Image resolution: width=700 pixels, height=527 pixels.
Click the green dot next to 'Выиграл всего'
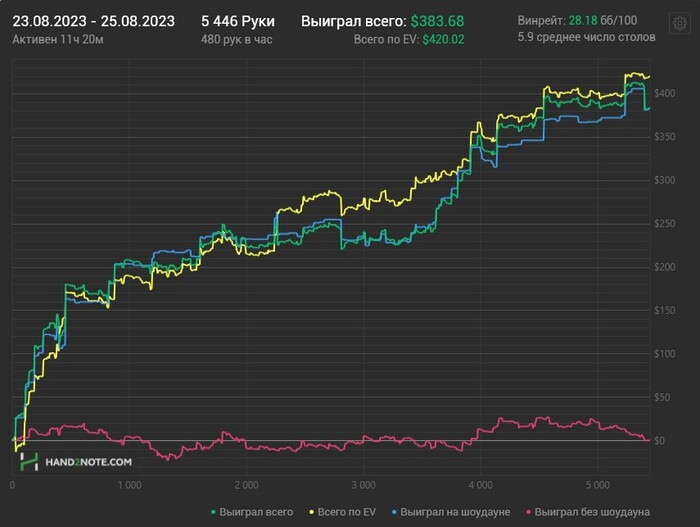coord(213,512)
